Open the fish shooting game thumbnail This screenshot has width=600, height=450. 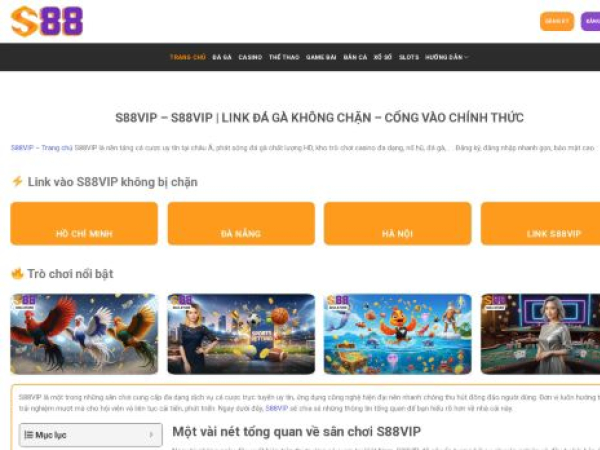click(x=398, y=334)
